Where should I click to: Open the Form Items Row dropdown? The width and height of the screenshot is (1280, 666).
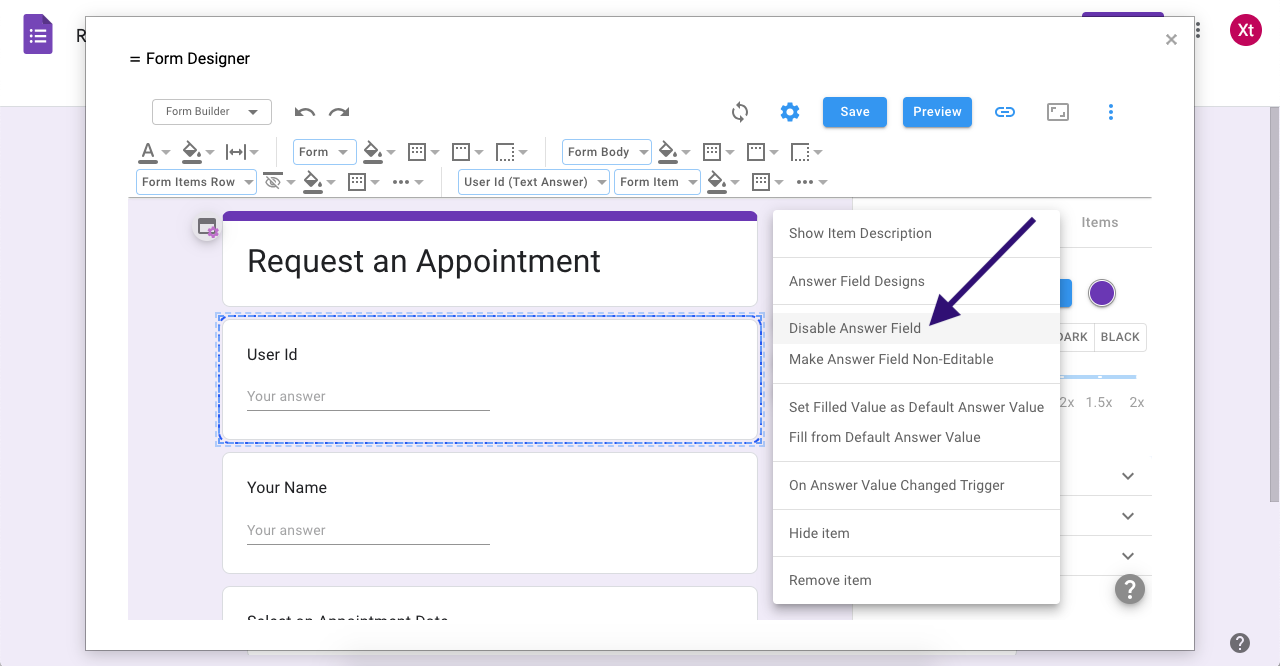point(196,182)
